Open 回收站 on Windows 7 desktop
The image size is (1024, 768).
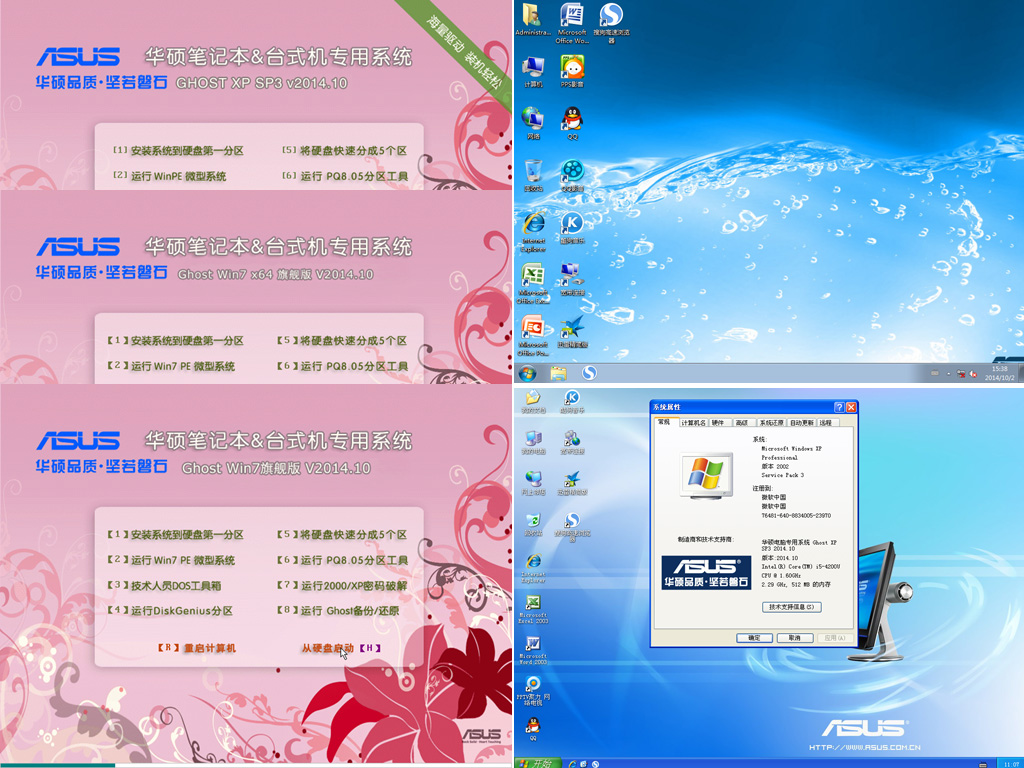[x=533, y=176]
